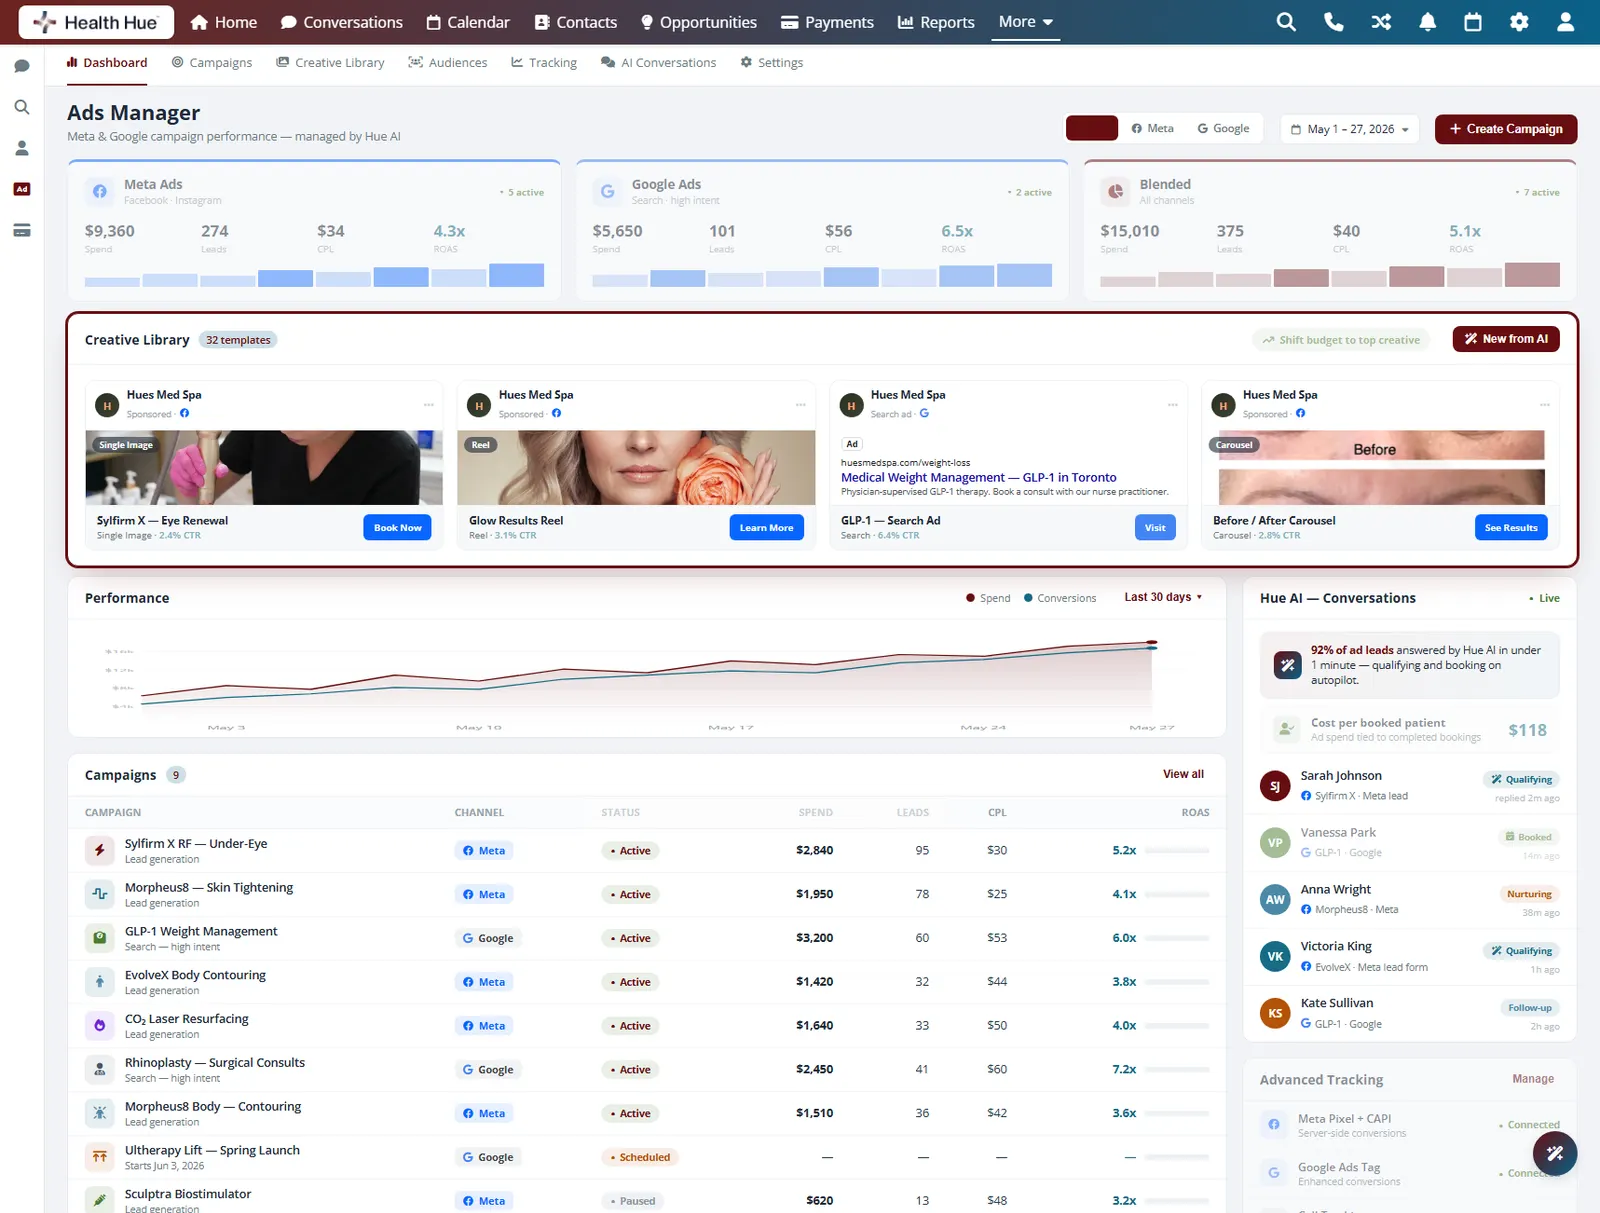1600x1213 pixels.
Task: Click the Blended channels pie icon
Action: click(x=1115, y=191)
